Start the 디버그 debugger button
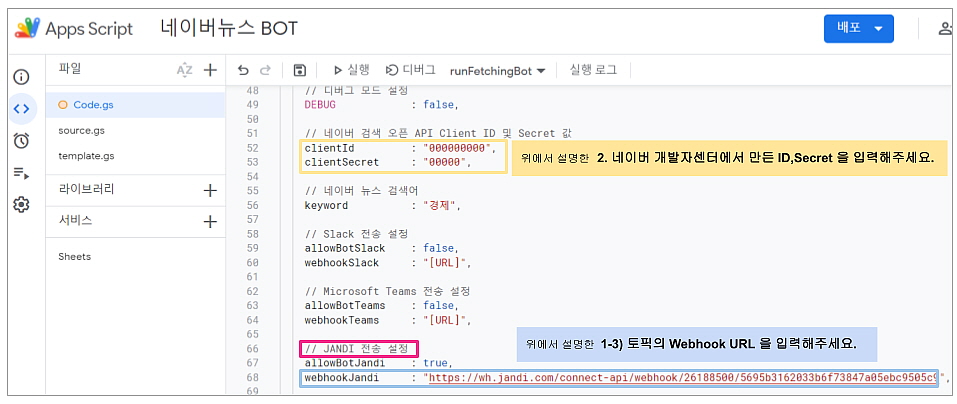 pyautogui.click(x=411, y=70)
